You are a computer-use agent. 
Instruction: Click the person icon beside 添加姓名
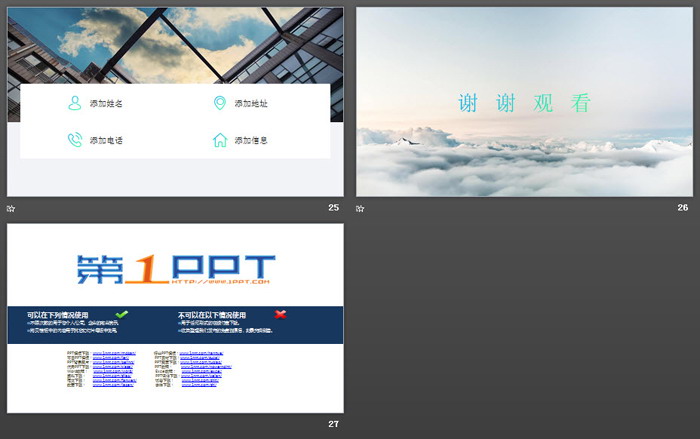click(x=75, y=103)
